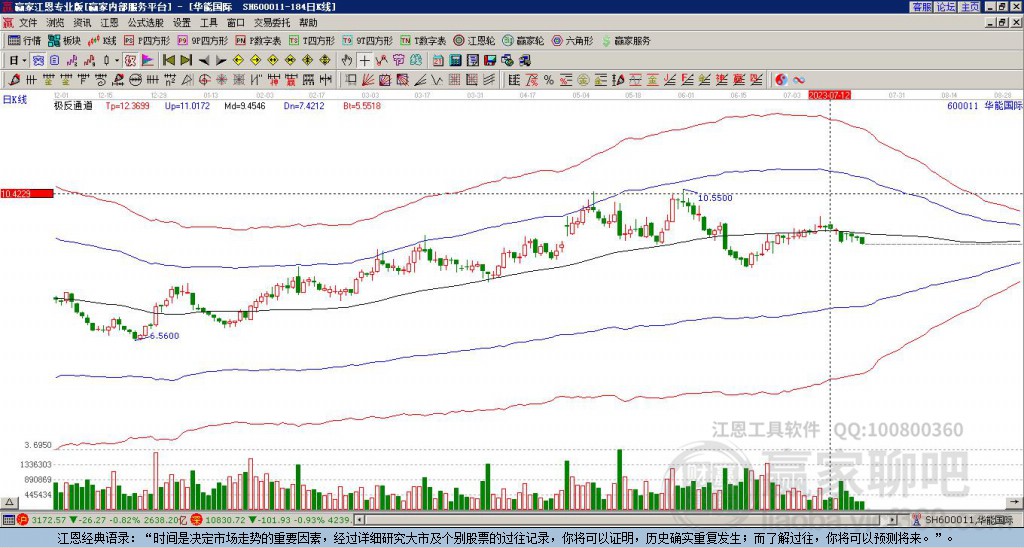Image resolution: width=1024 pixels, height=548 pixels.
Task: Open the P四方形 tool
Action: [x=147, y=40]
